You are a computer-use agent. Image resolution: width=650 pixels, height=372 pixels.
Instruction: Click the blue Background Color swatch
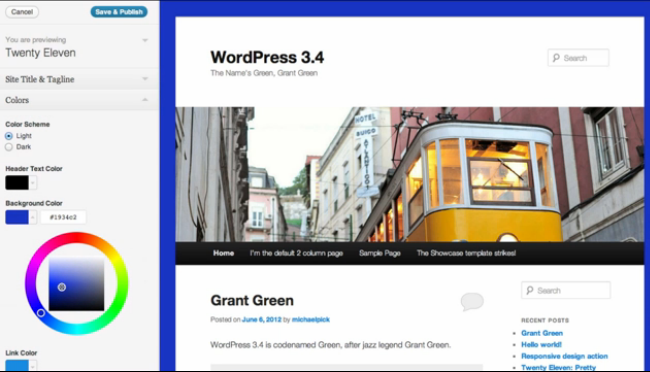coord(17,217)
